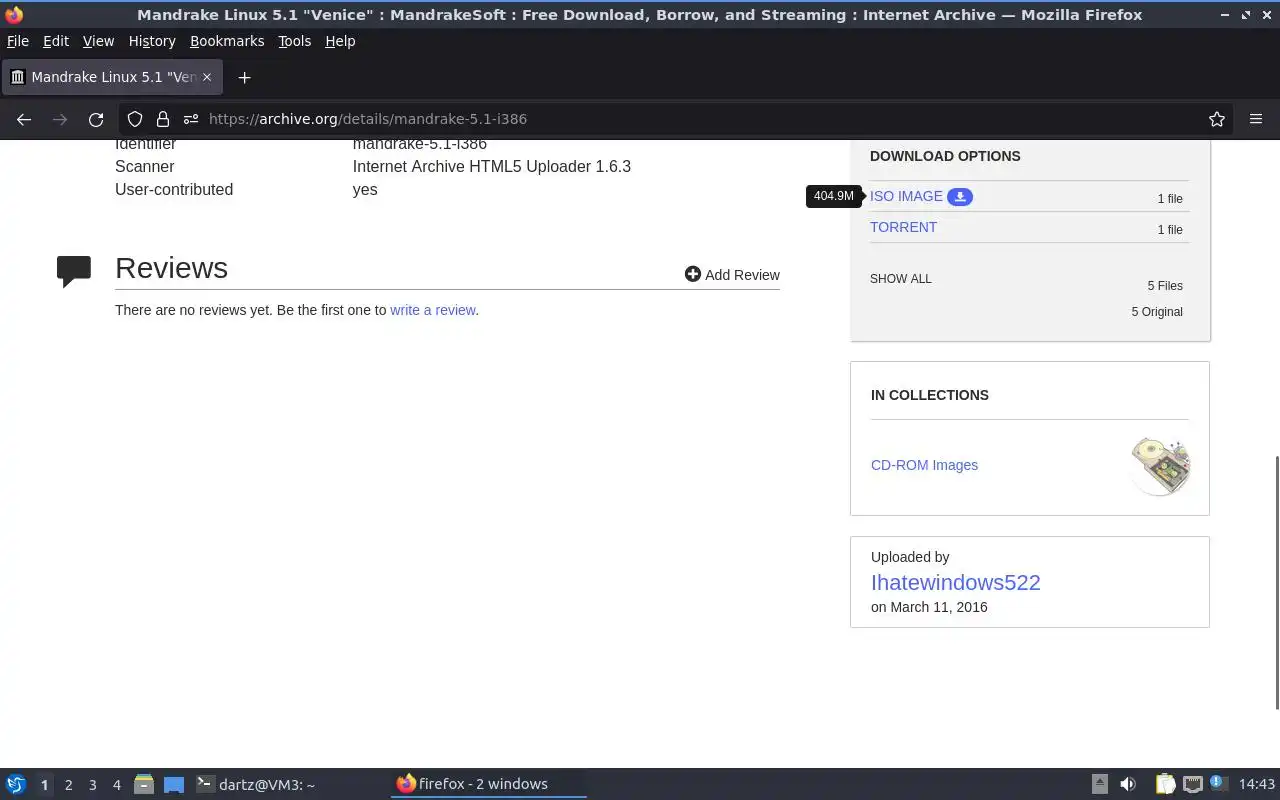
Task: Click the IN COLLECTIONS heading
Action: coord(929,395)
